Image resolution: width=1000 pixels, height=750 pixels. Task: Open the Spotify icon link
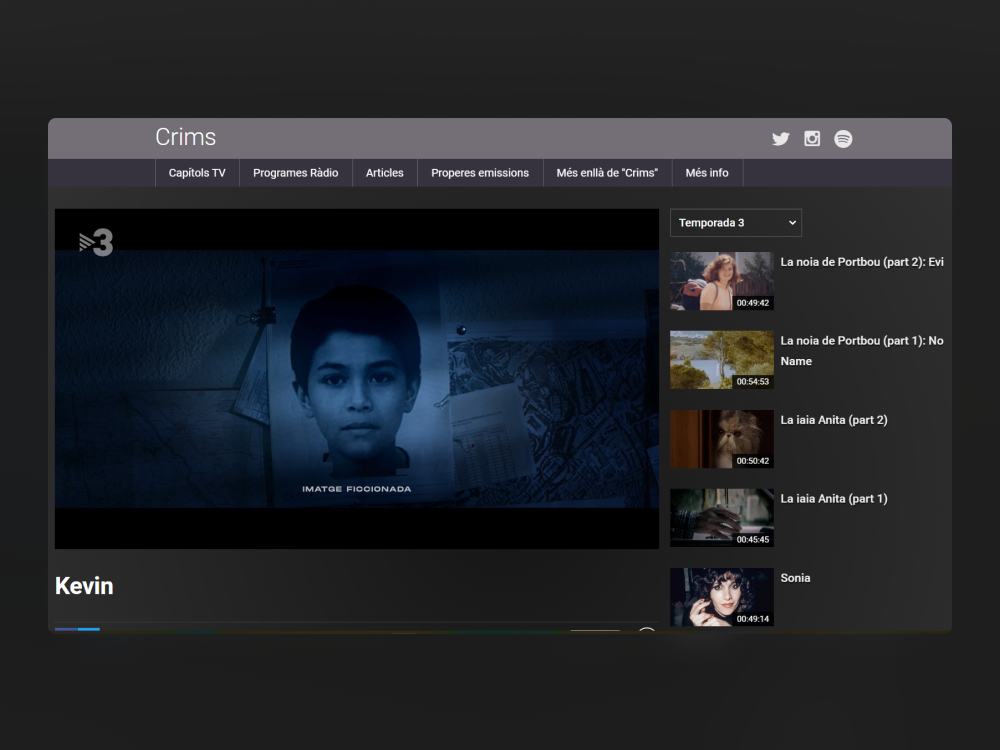[843, 139]
